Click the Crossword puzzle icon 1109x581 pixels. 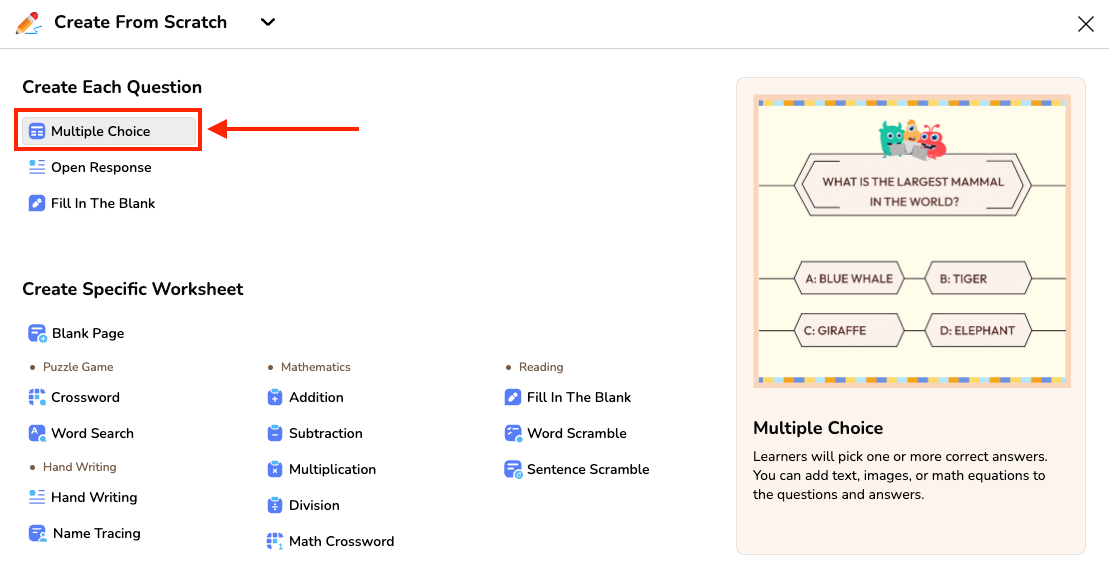click(x=37, y=397)
